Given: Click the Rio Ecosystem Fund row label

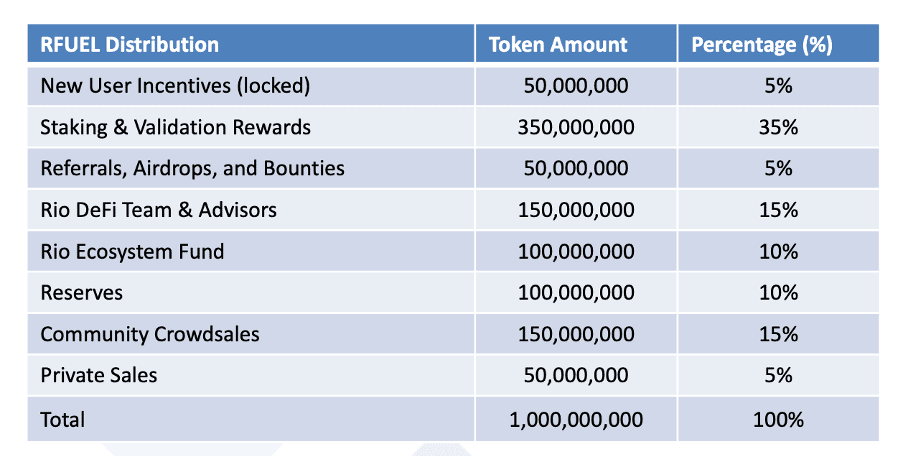Looking at the screenshot, I should click(x=251, y=251).
